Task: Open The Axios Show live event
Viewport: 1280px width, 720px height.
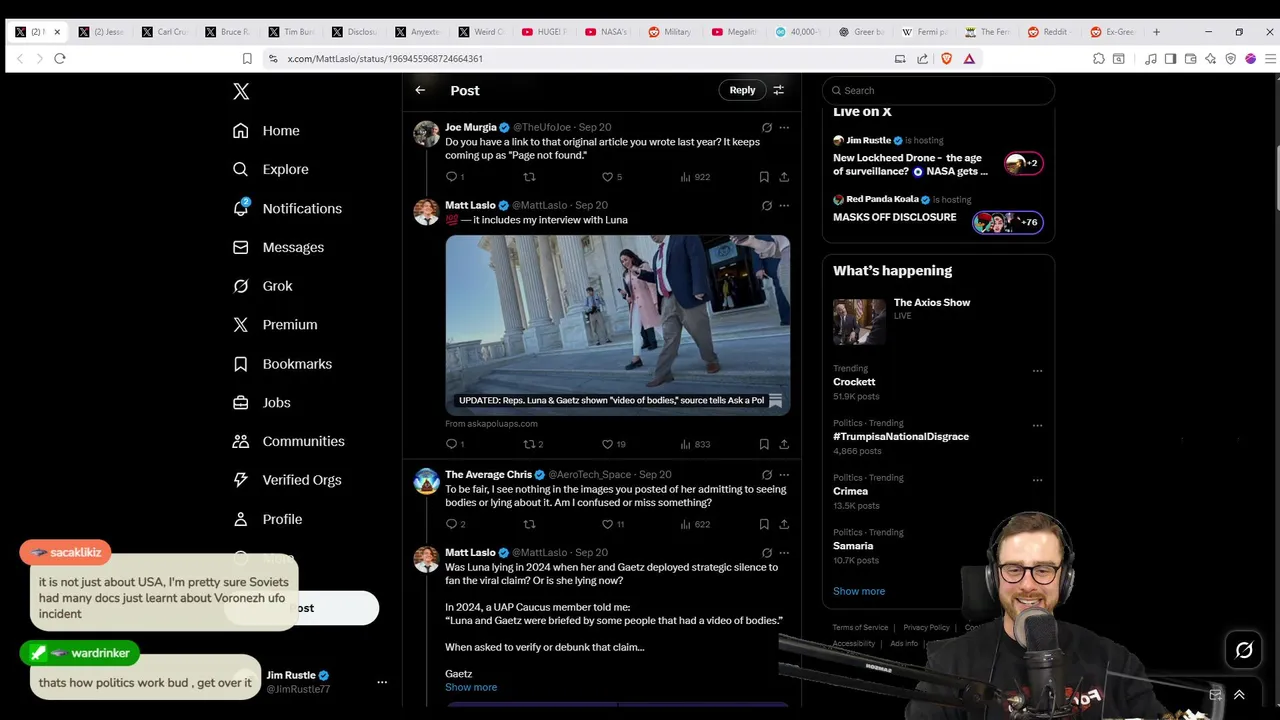Action: pyautogui.click(x=937, y=322)
